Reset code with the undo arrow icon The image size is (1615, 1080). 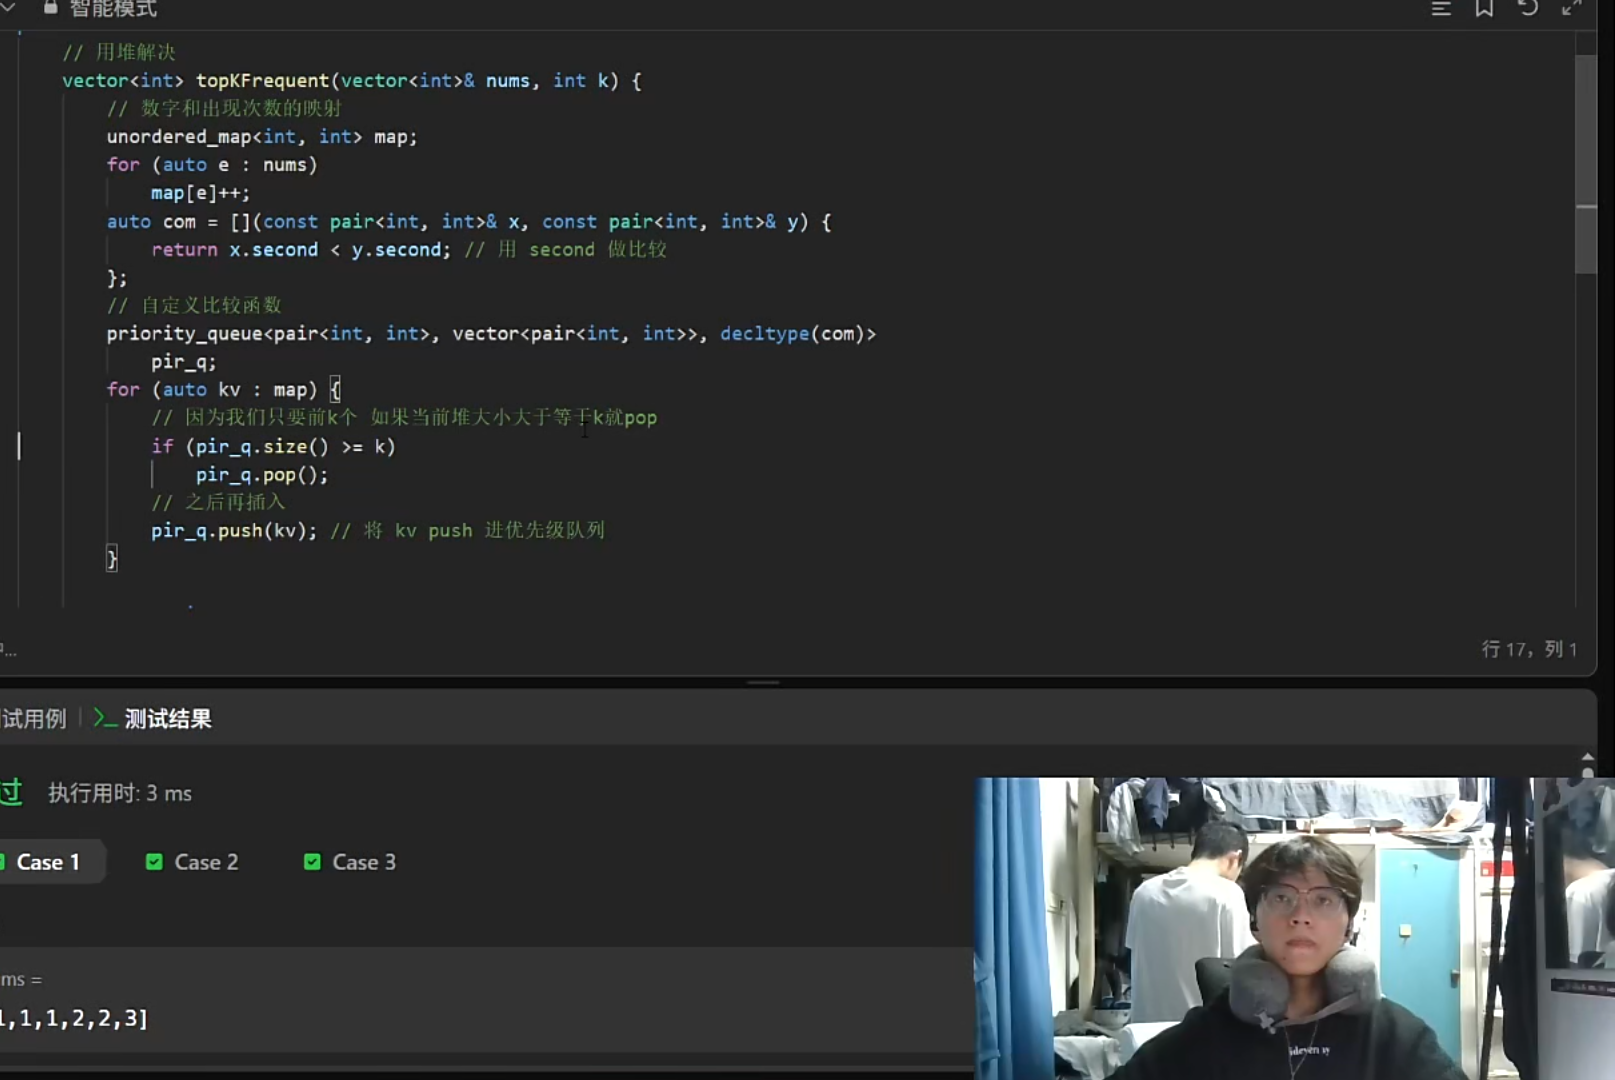(x=1528, y=8)
